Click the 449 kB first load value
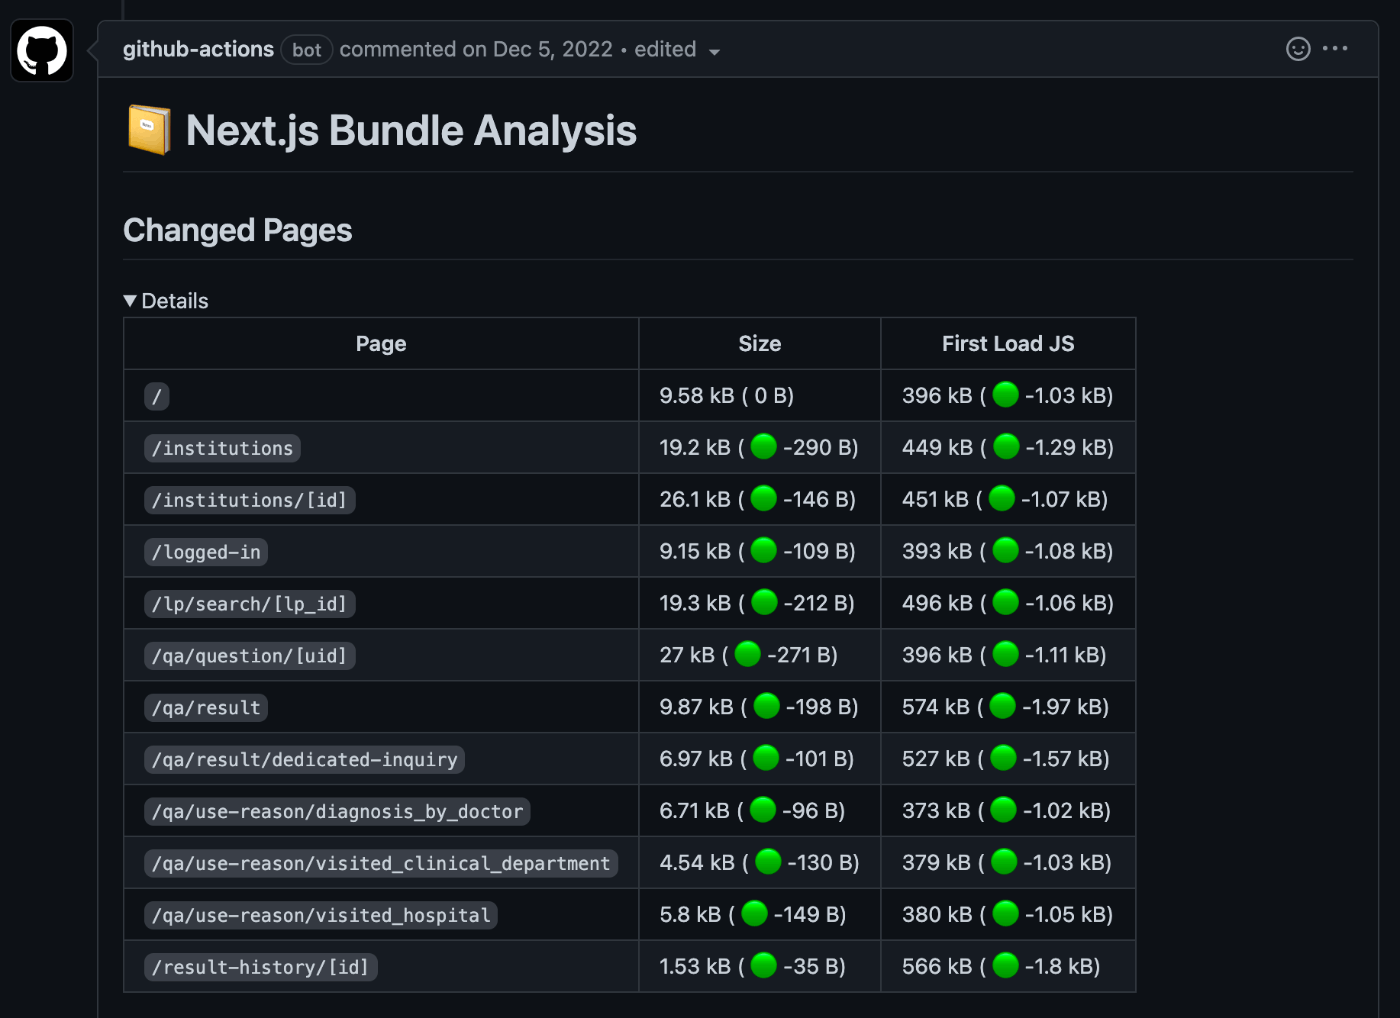 pos(937,448)
